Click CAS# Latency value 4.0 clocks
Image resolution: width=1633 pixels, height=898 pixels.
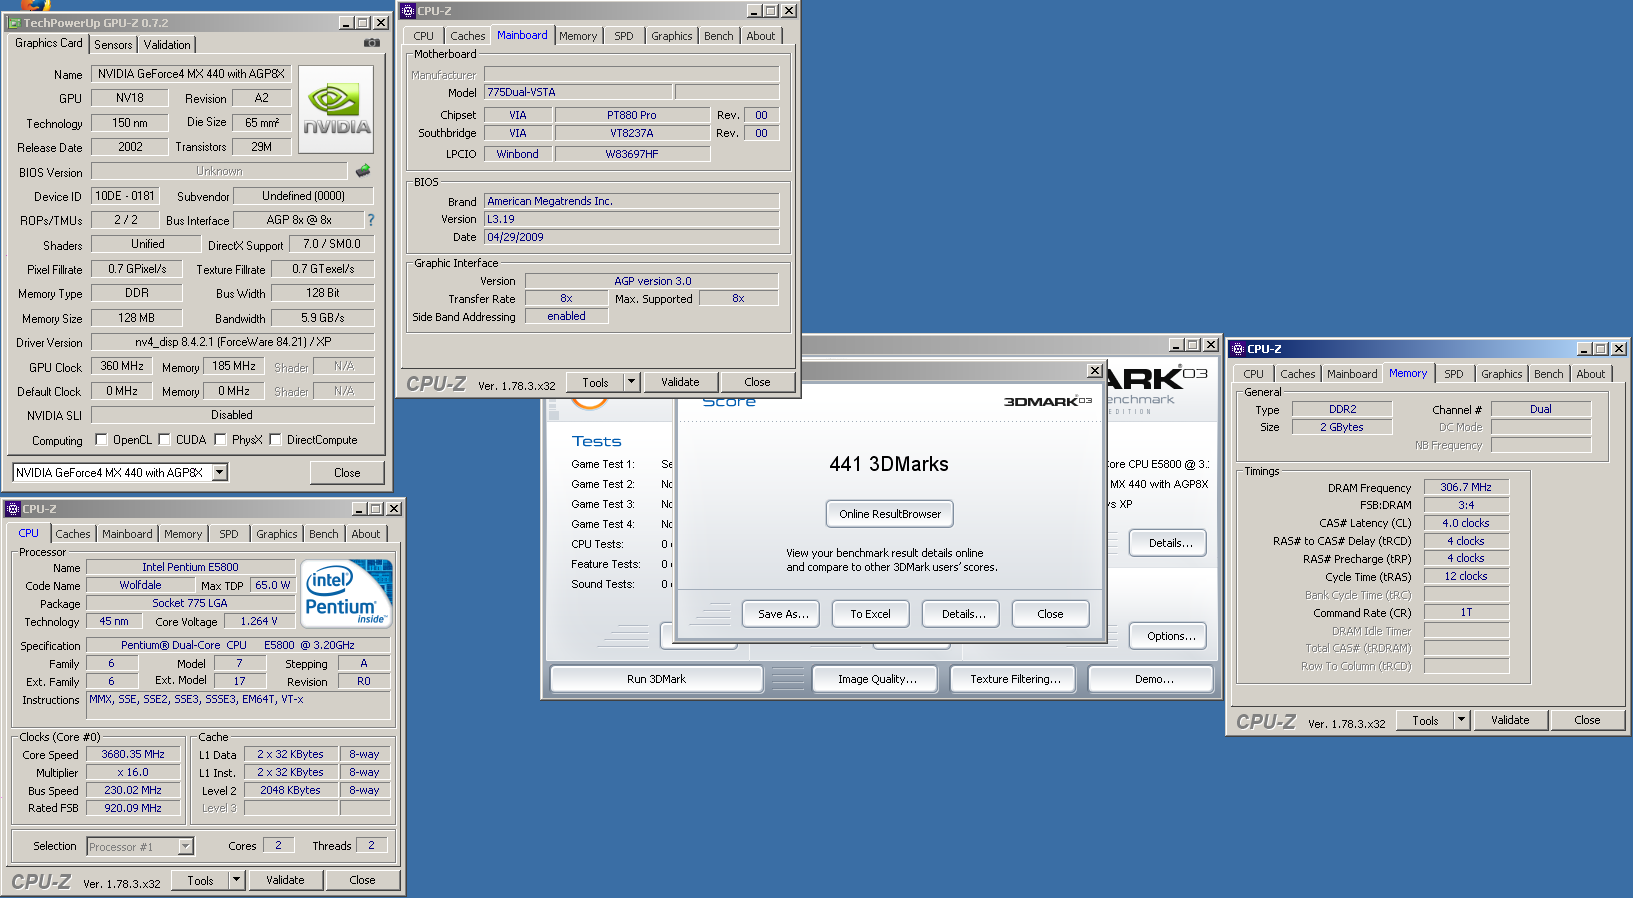1466,523
